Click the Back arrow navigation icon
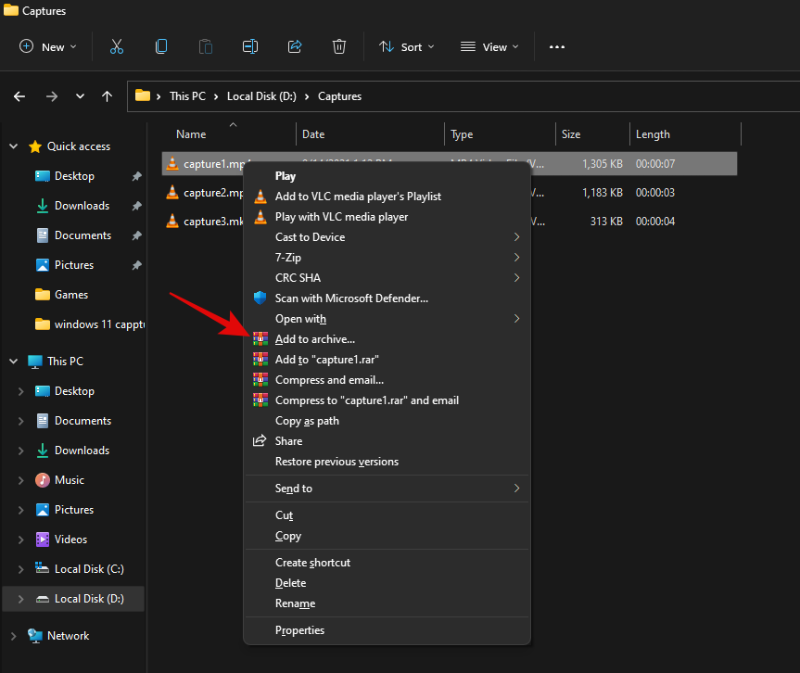The height and width of the screenshot is (673, 800). coord(19,96)
